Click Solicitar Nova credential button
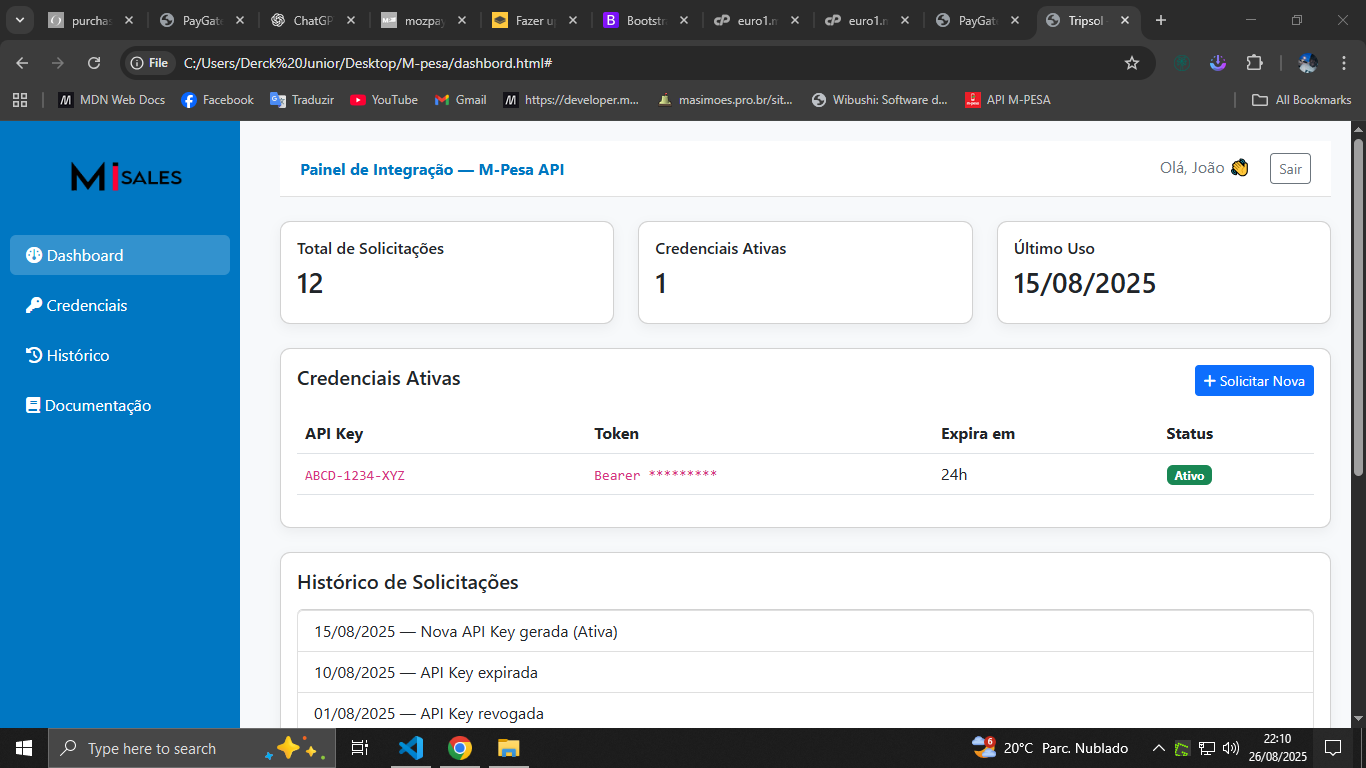1366x768 pixels. (1253, 381)
